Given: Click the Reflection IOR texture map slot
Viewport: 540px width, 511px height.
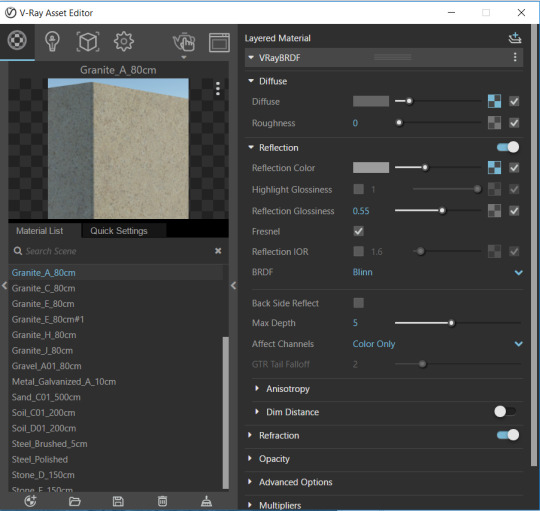Looking at the screenshot, I should (495, 251).
